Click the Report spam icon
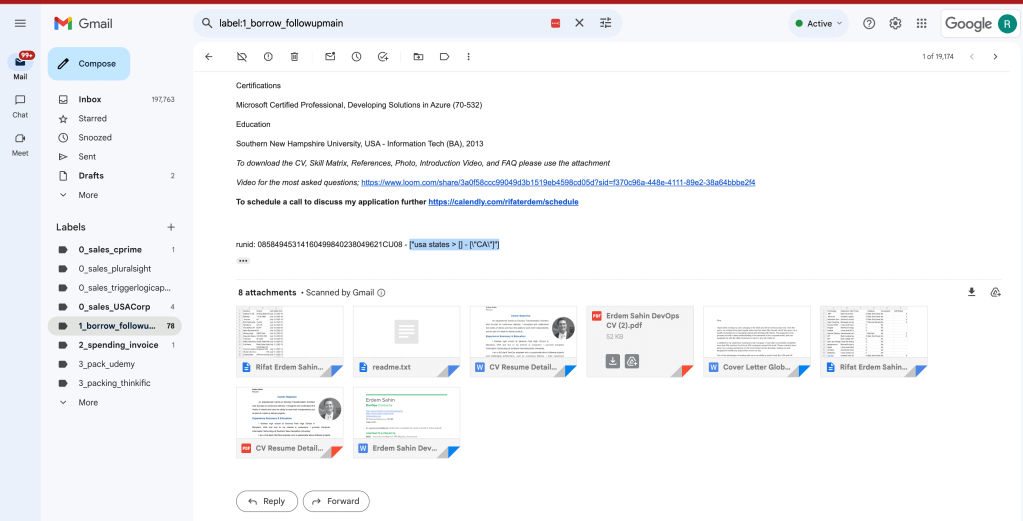Screen dimensions: 1023x521 (x=268, y=57)
